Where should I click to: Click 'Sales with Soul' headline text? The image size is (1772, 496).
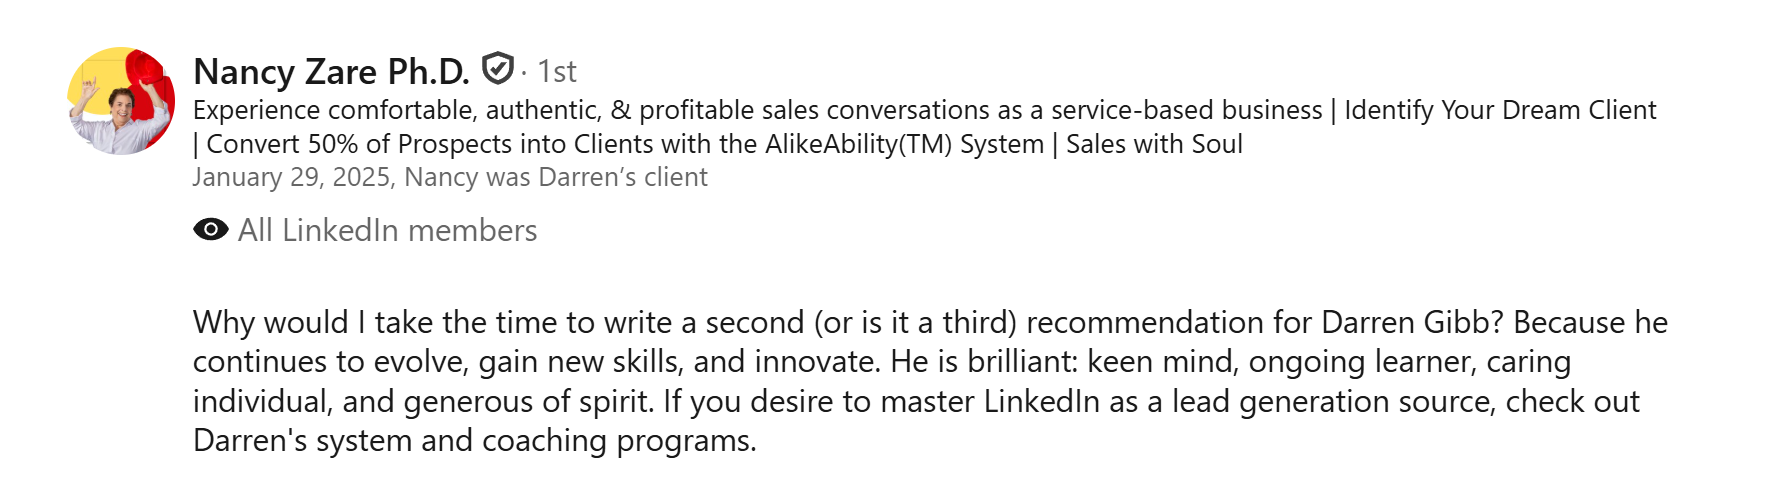coord(1154,144)
